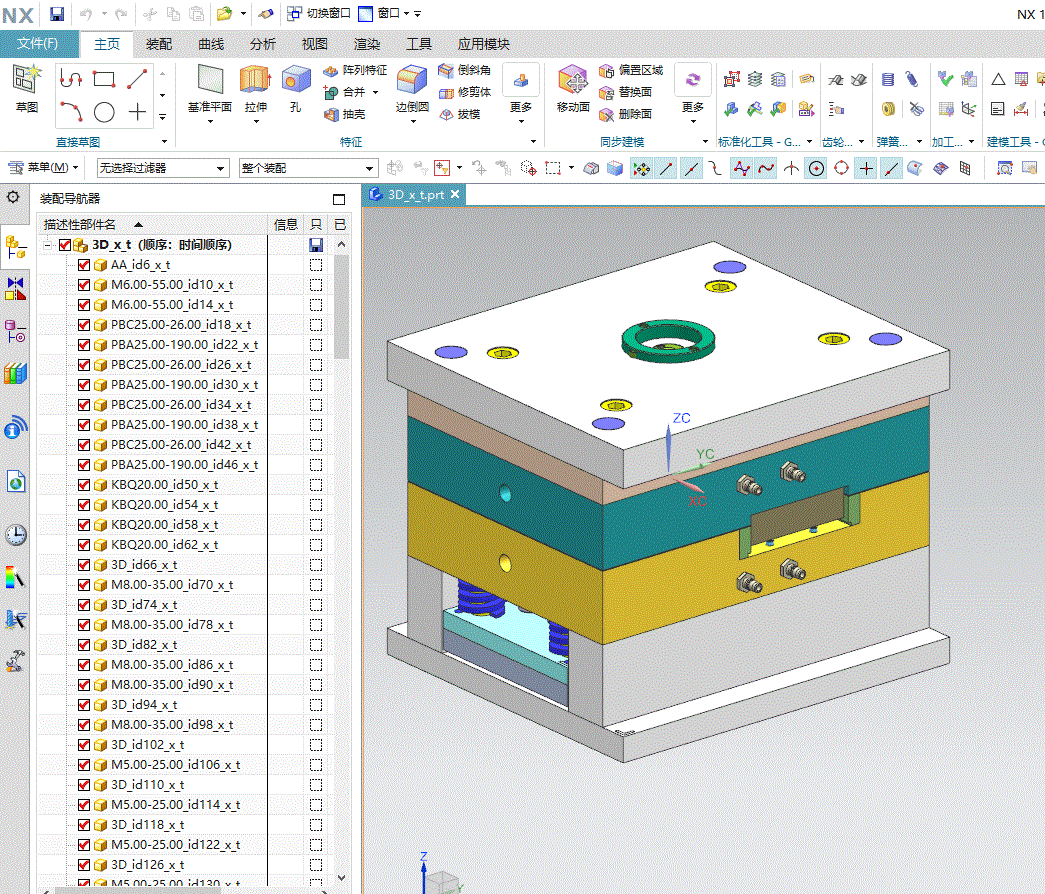This screenshot has height=894, width=1045.
Task: Click the Hole (孔) feature icon
Action: (x=296, y=79)
